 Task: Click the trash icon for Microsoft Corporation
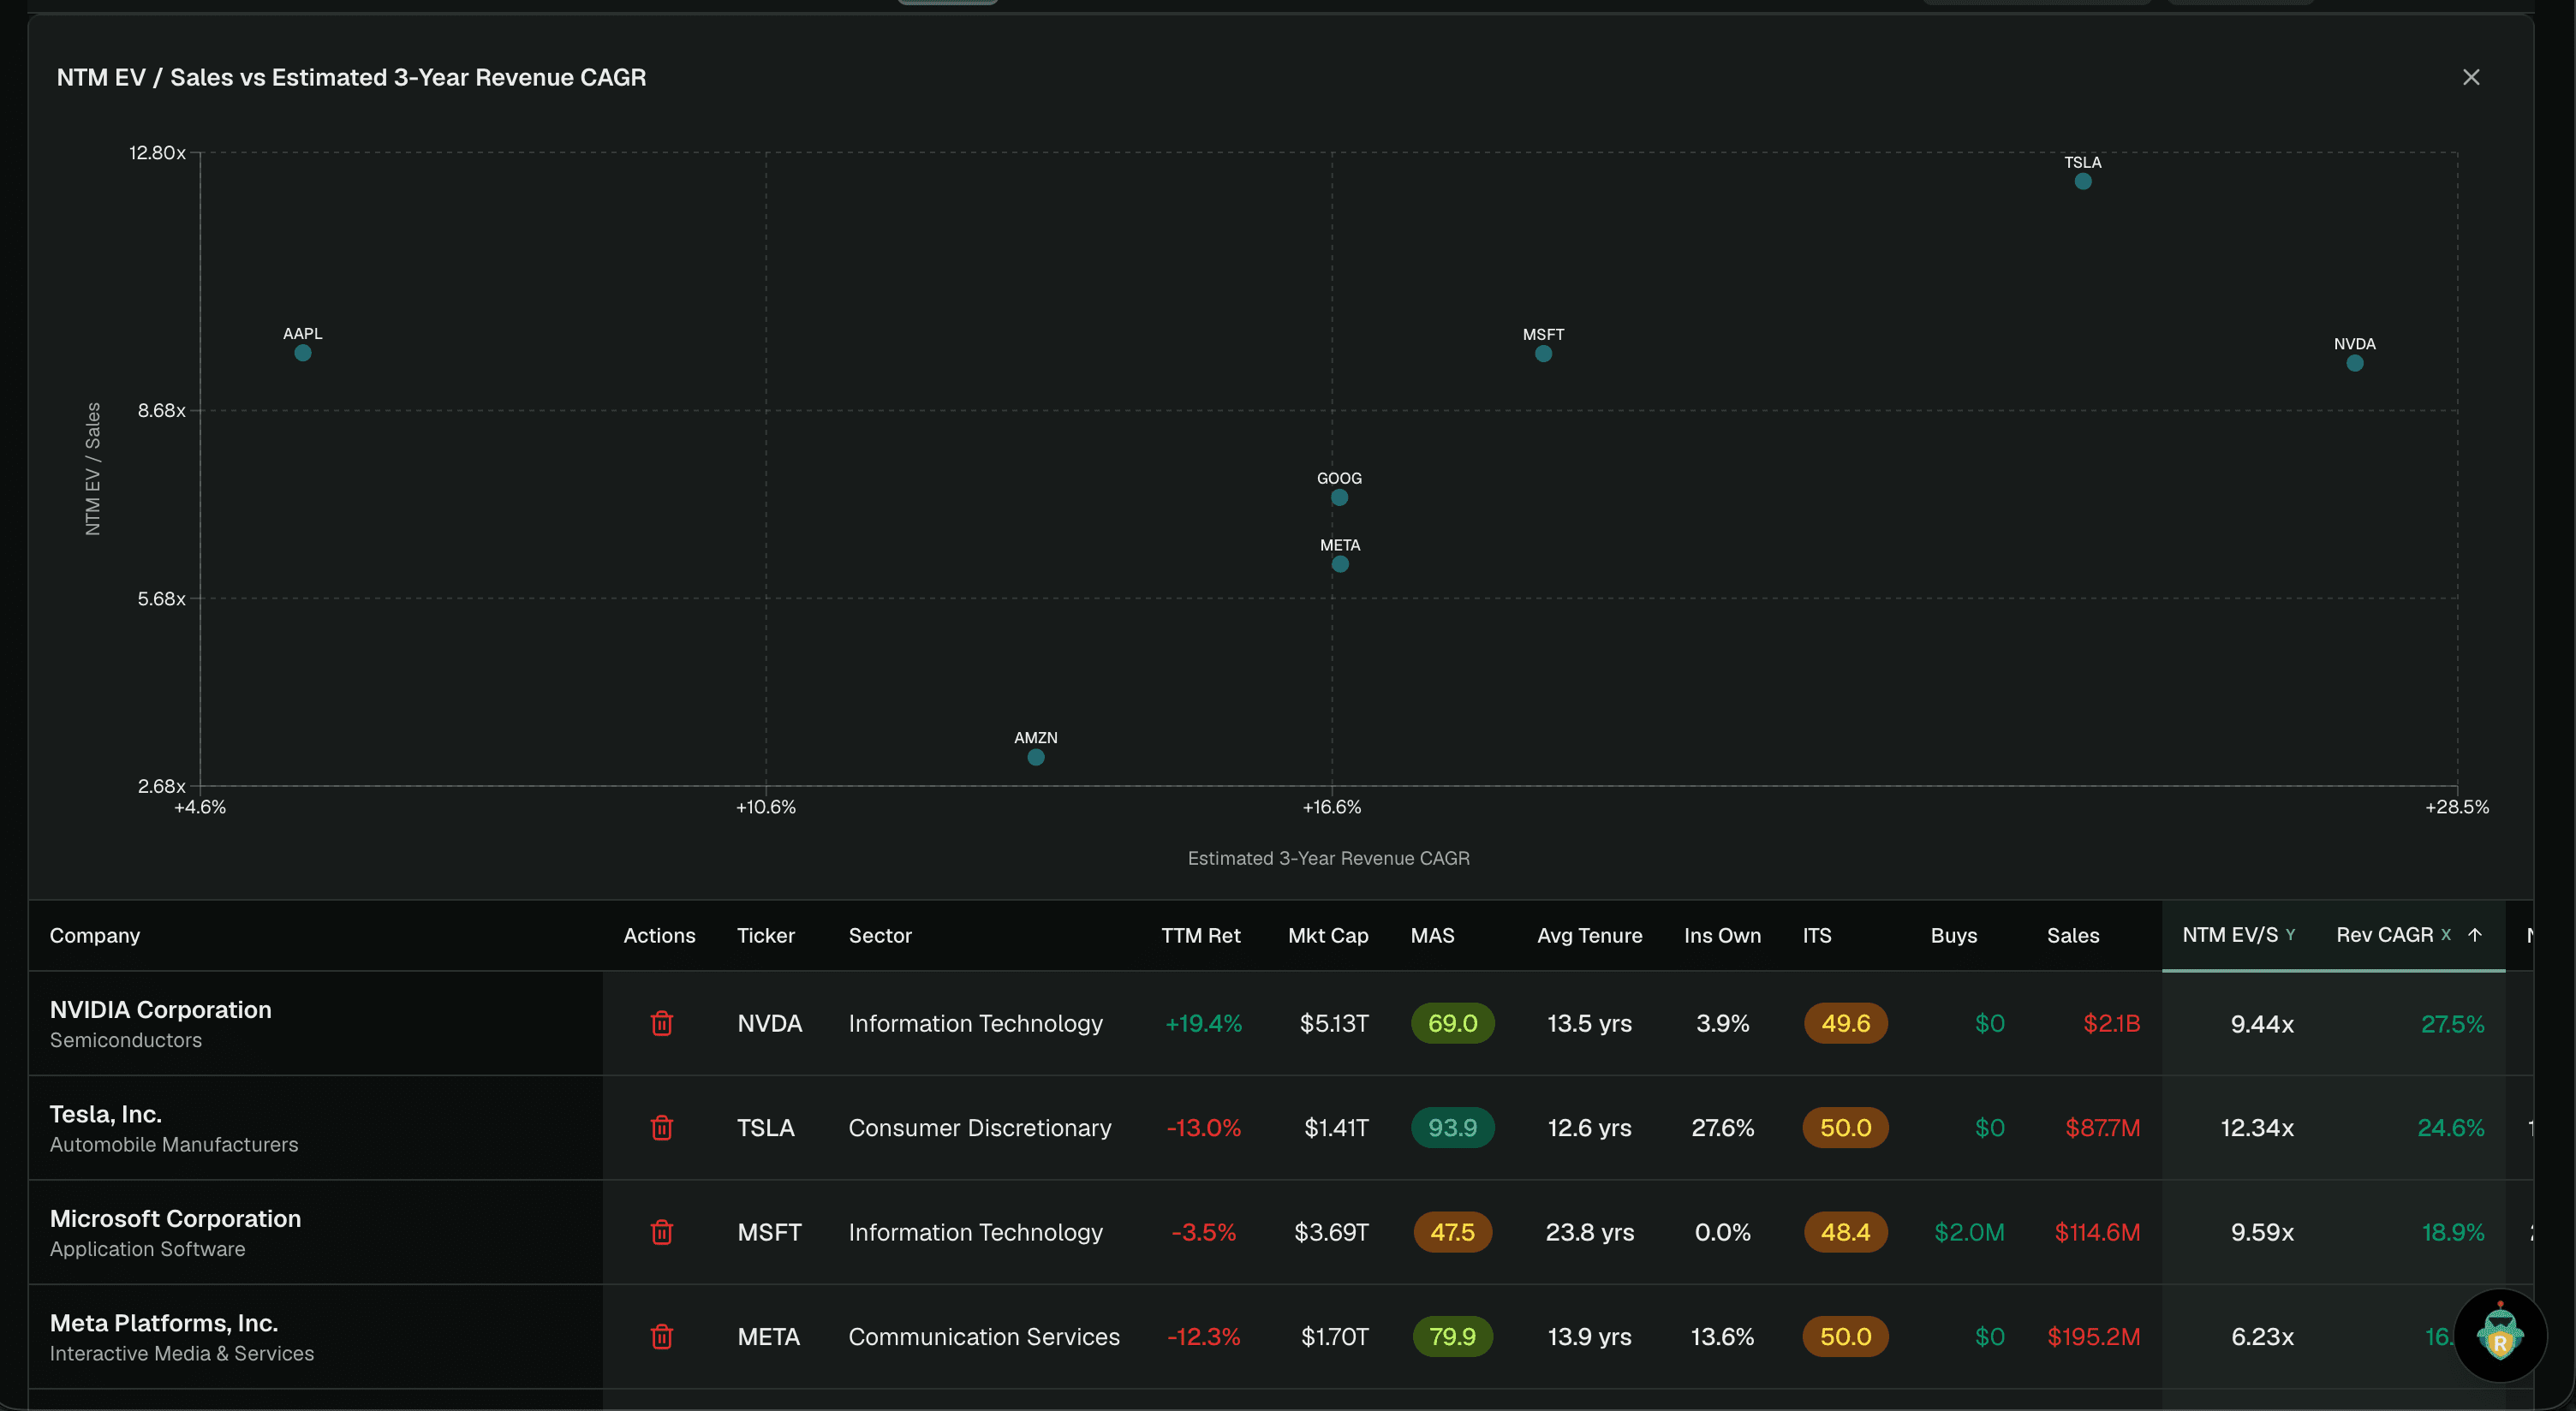click(661, 1232)
